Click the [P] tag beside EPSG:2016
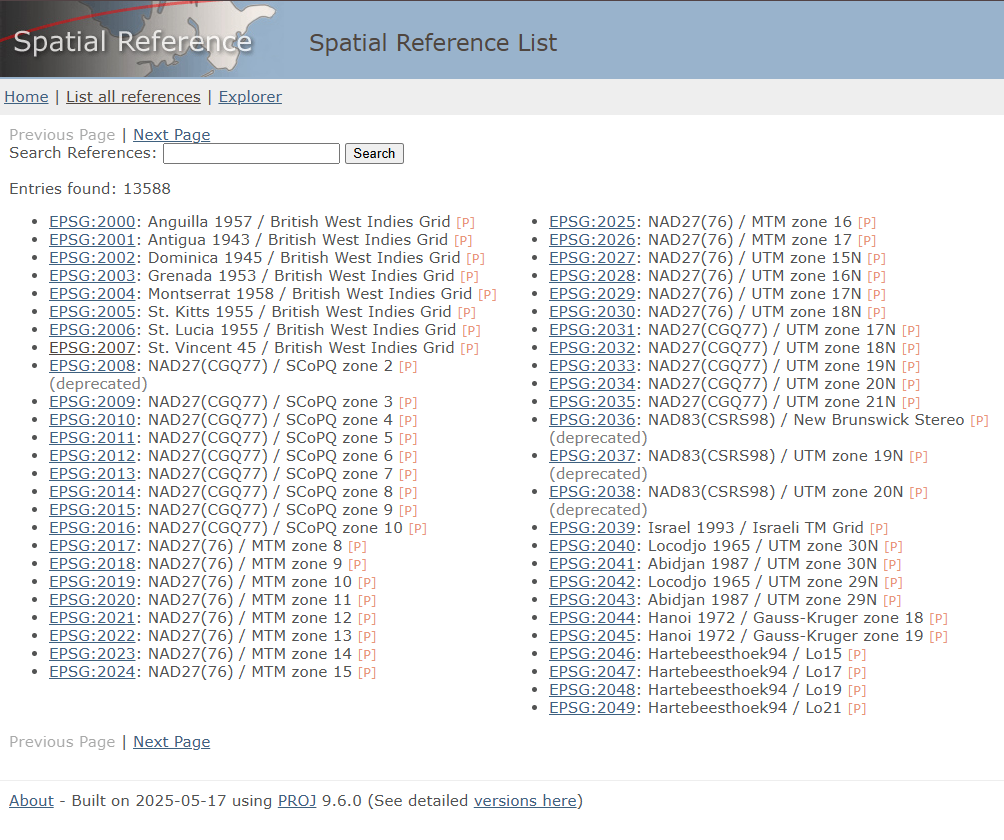The height and width of the screenshot is (840, 1004). pyautogui.click(x=417, y=529)
